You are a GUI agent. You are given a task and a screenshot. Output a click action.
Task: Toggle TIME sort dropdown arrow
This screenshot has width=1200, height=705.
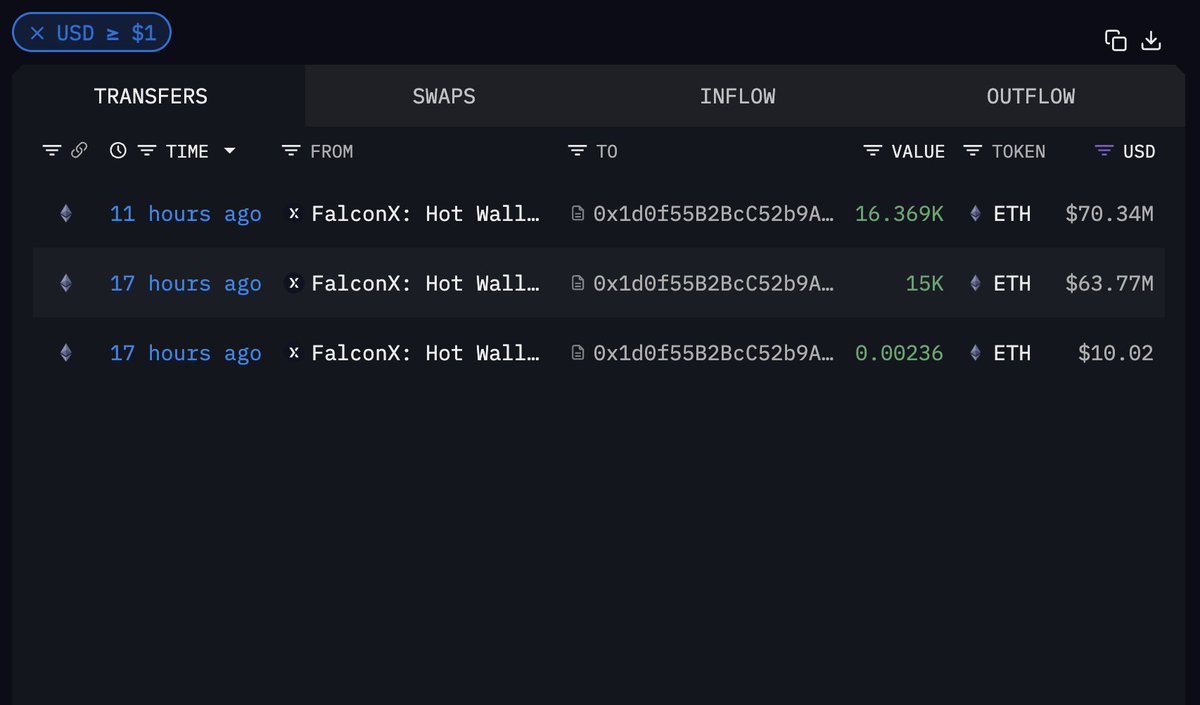pyautogui.click(x=230, y=151)
